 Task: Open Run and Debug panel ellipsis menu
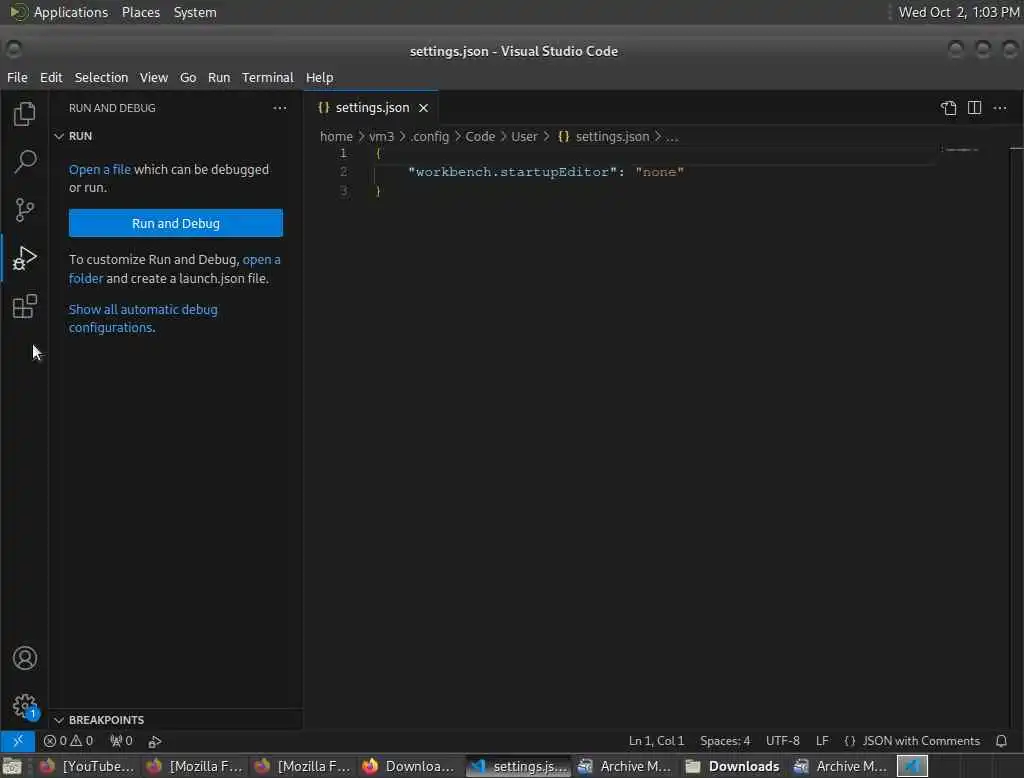280,108
